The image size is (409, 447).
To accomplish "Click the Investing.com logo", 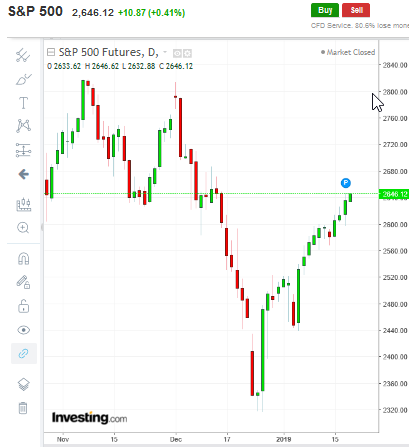I will click(89, 418).
